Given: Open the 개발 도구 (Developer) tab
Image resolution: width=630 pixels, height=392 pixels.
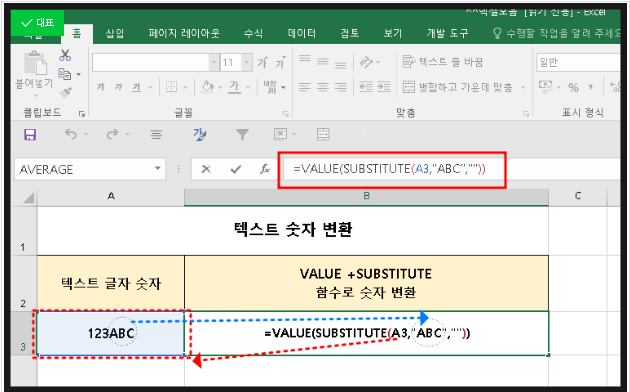Looking at the screenshot, I should point(448,33).
